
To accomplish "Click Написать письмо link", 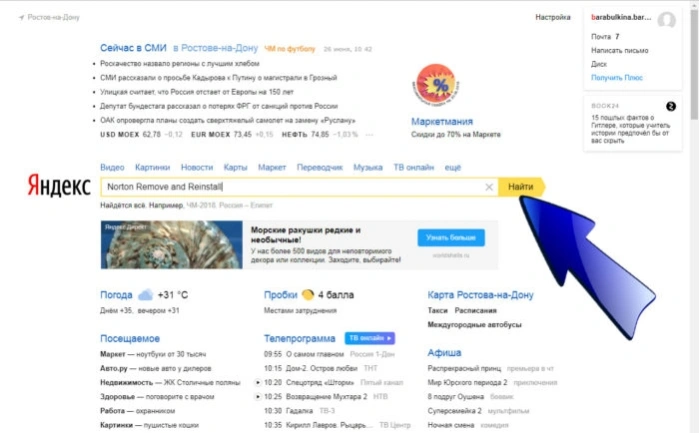I will 620,50.
